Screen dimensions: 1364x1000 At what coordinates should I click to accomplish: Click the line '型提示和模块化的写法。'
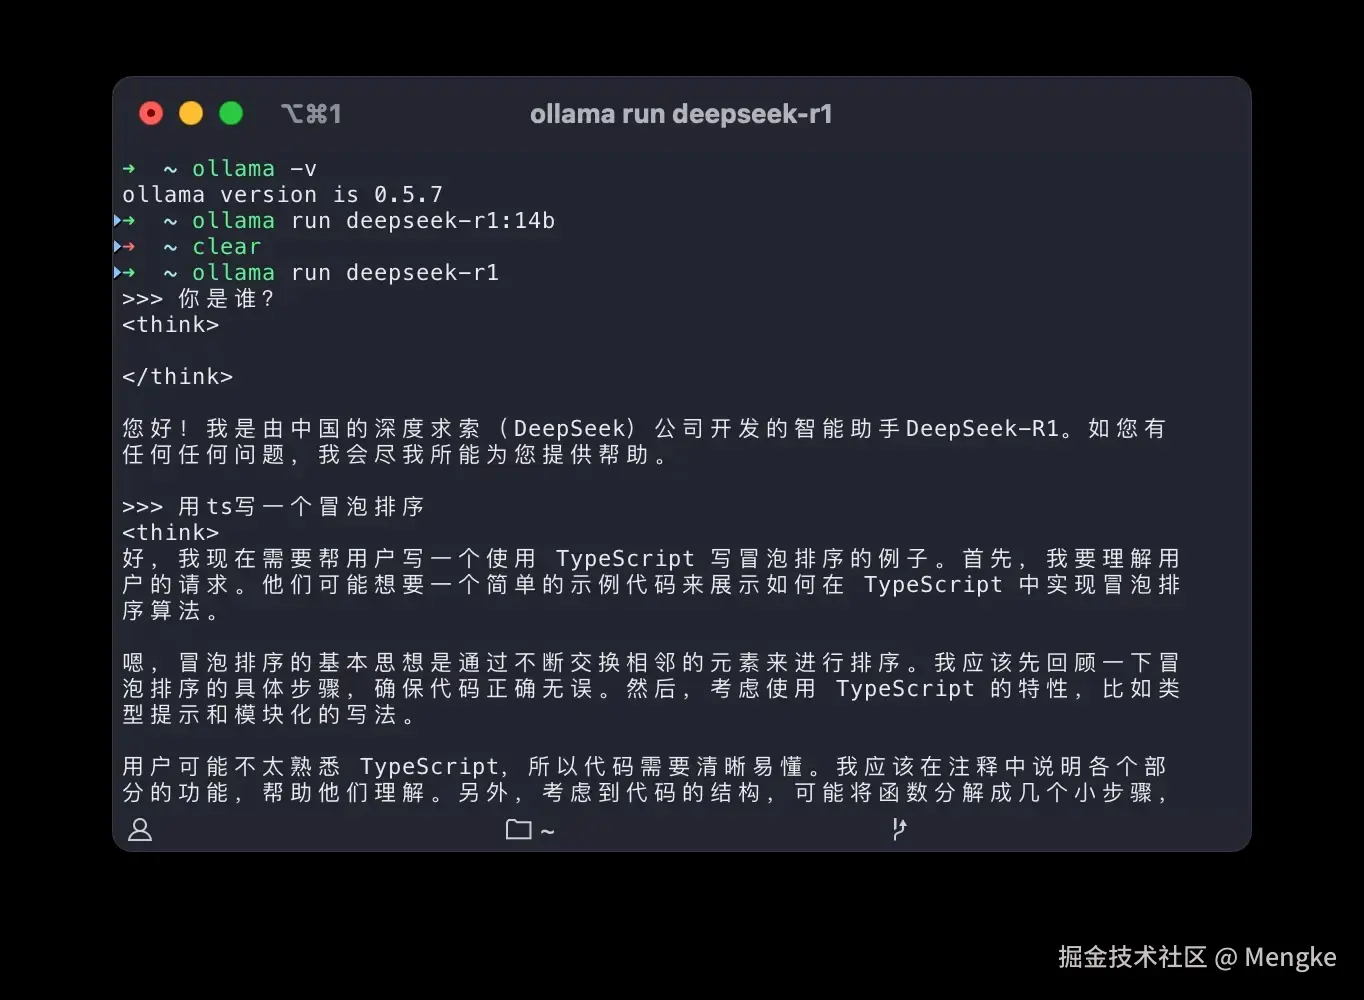(x=269, y=715)
